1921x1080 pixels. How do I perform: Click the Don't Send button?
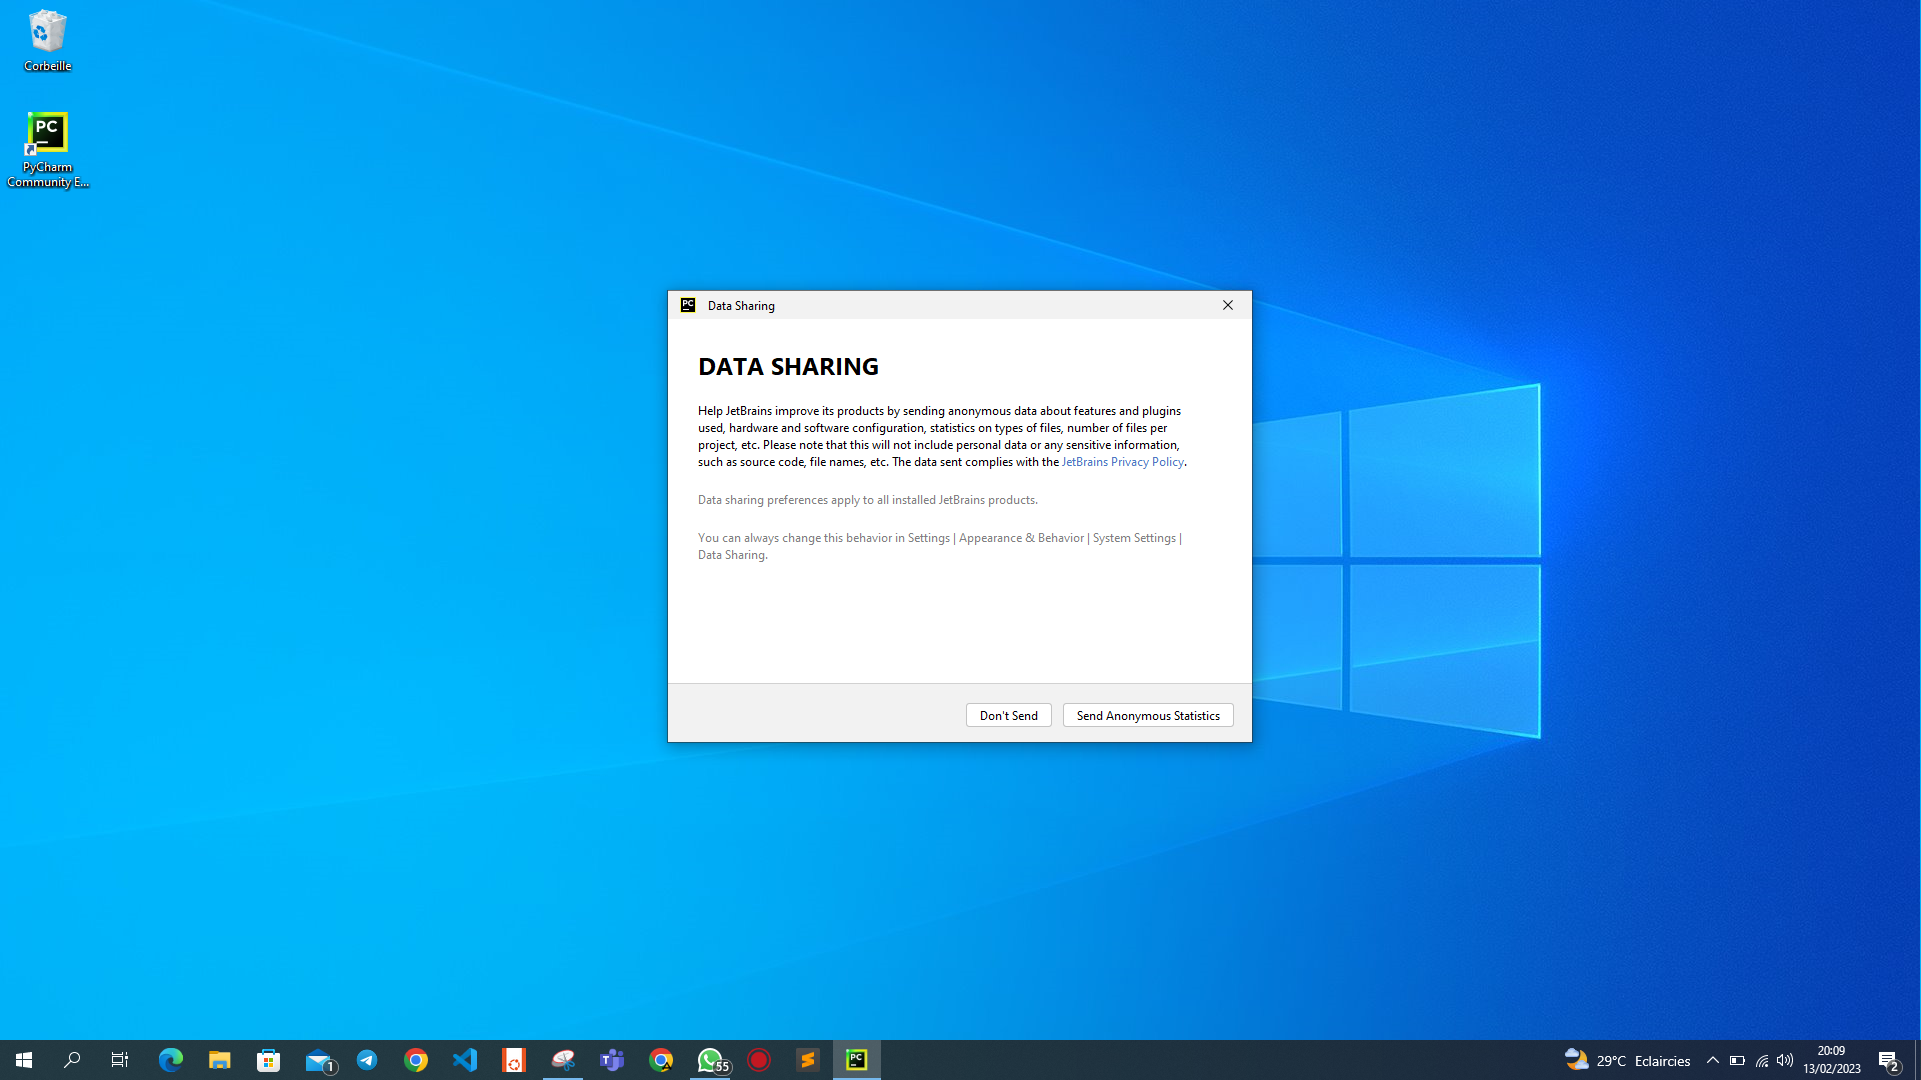coord(1008,715)
